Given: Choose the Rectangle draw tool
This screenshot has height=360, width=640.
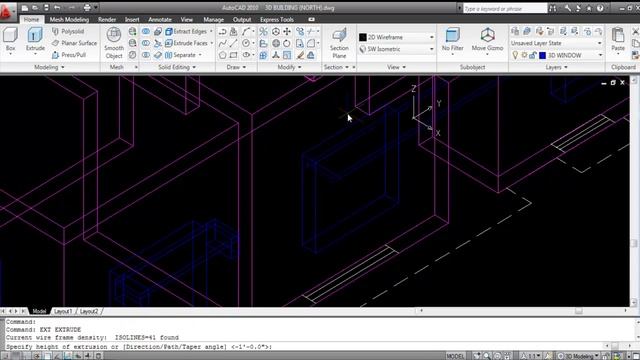Looking at the screenshot, I should coord(233,55).
